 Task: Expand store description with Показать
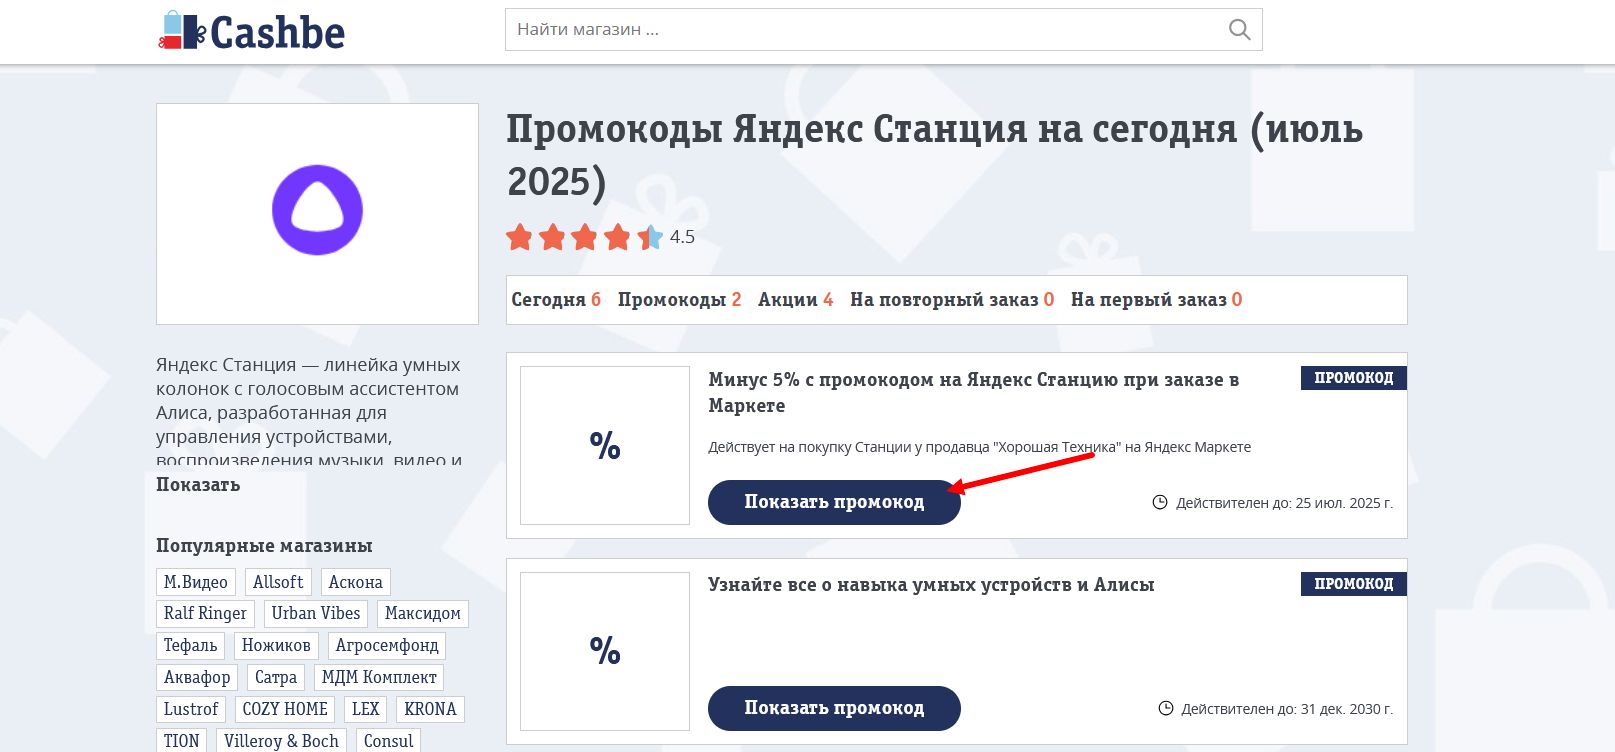click(198, 485)
